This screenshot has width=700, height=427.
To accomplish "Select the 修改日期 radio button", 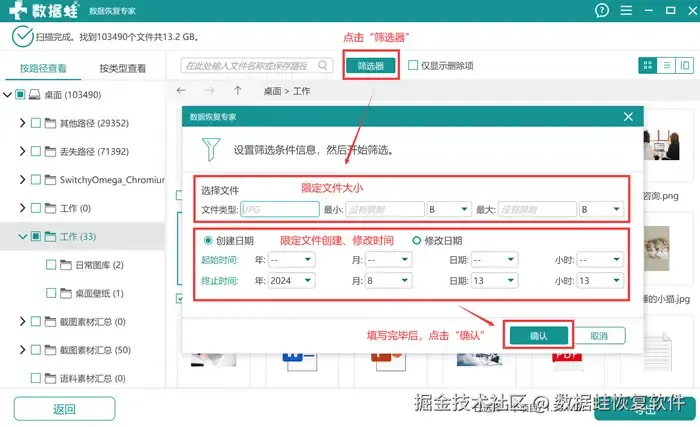I will pos(417,240).
